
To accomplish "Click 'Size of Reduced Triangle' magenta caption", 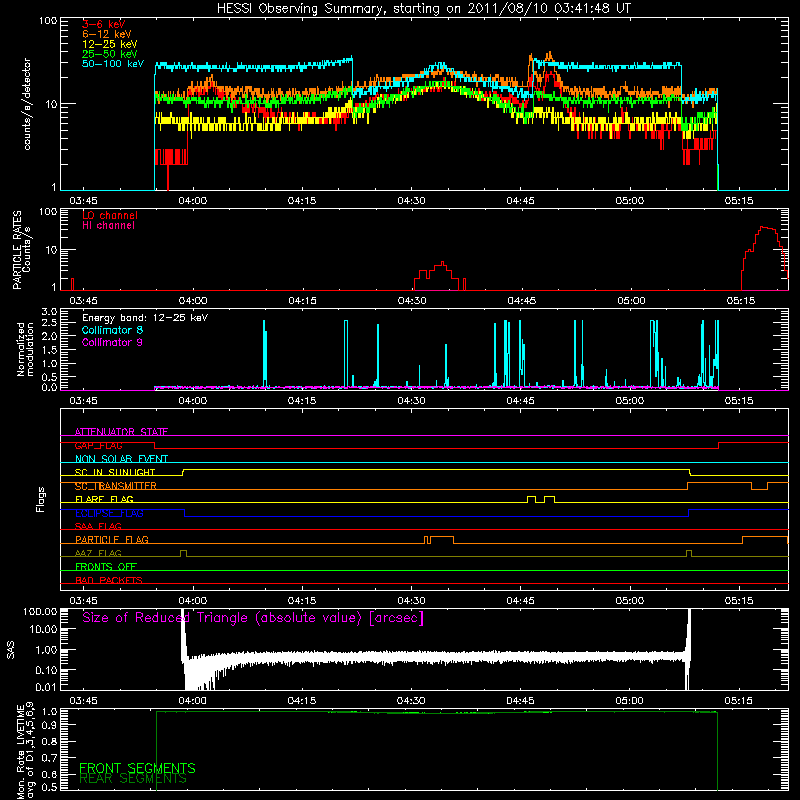I will tap(253, 618).
